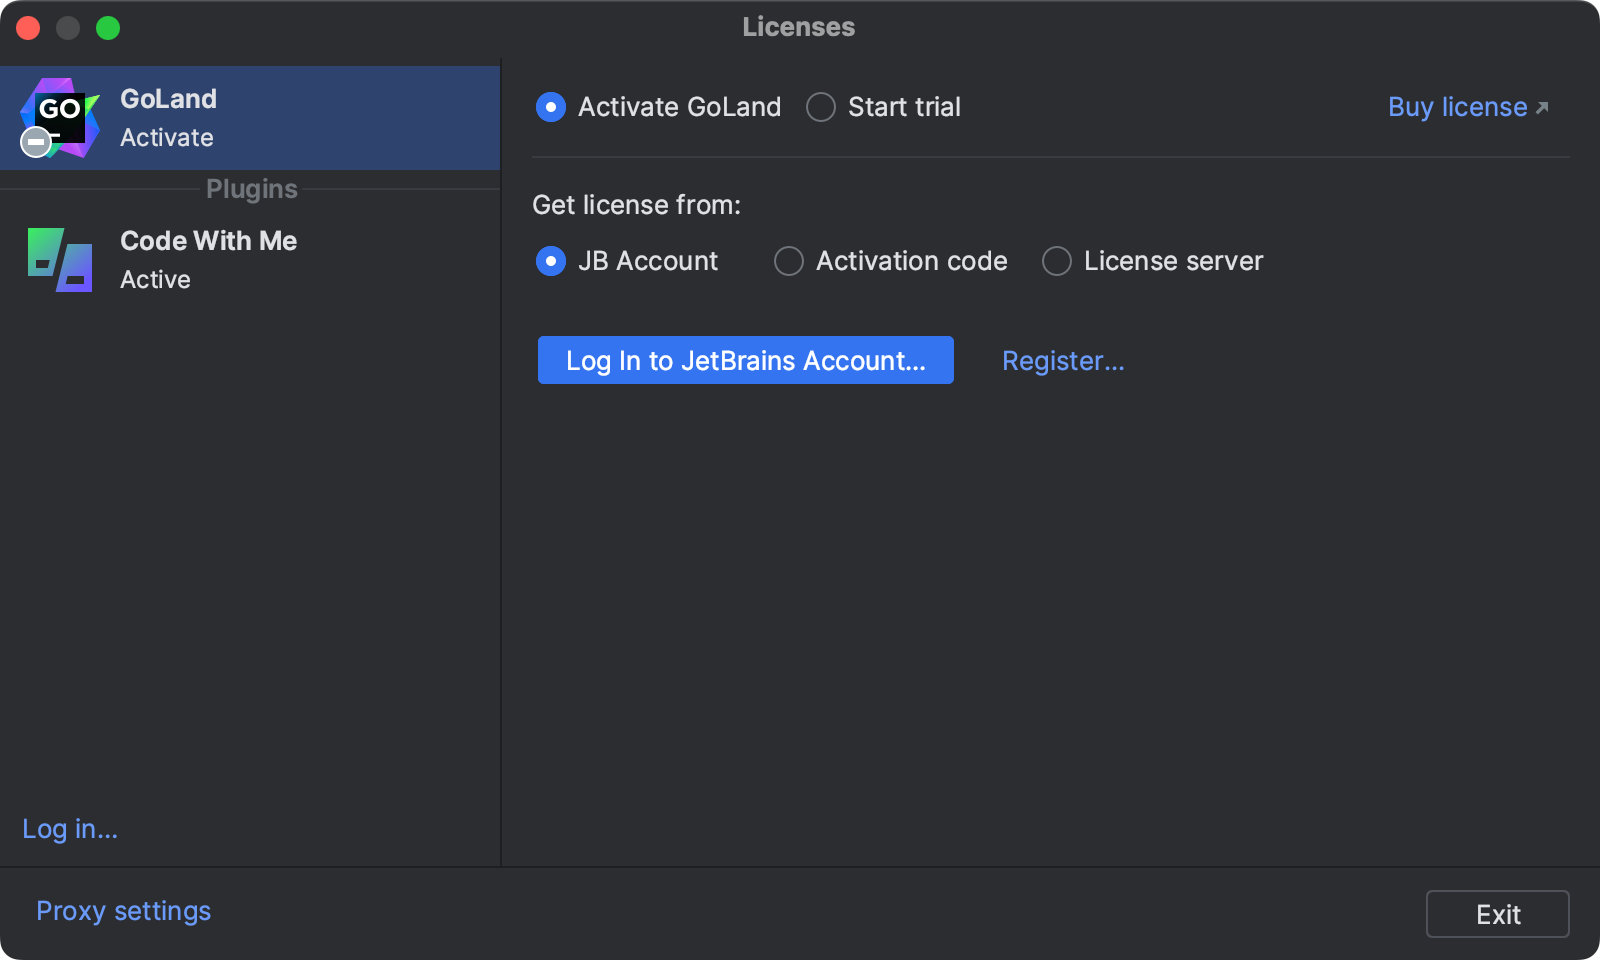Switch to Activation code option
Image resolution: width=1600 pixels, height=960 pixels.
789,261
